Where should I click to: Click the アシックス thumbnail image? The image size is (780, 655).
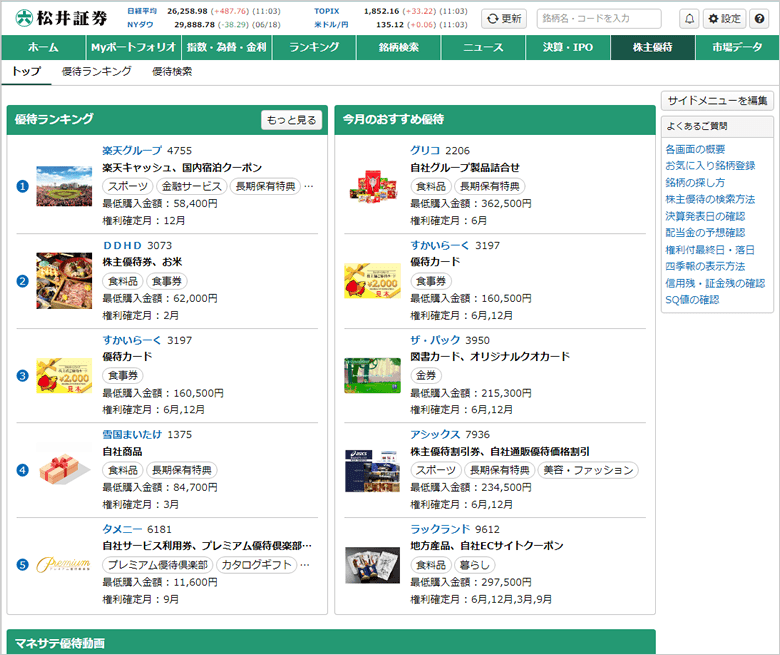pyautogui.click(x=373, y=470)
